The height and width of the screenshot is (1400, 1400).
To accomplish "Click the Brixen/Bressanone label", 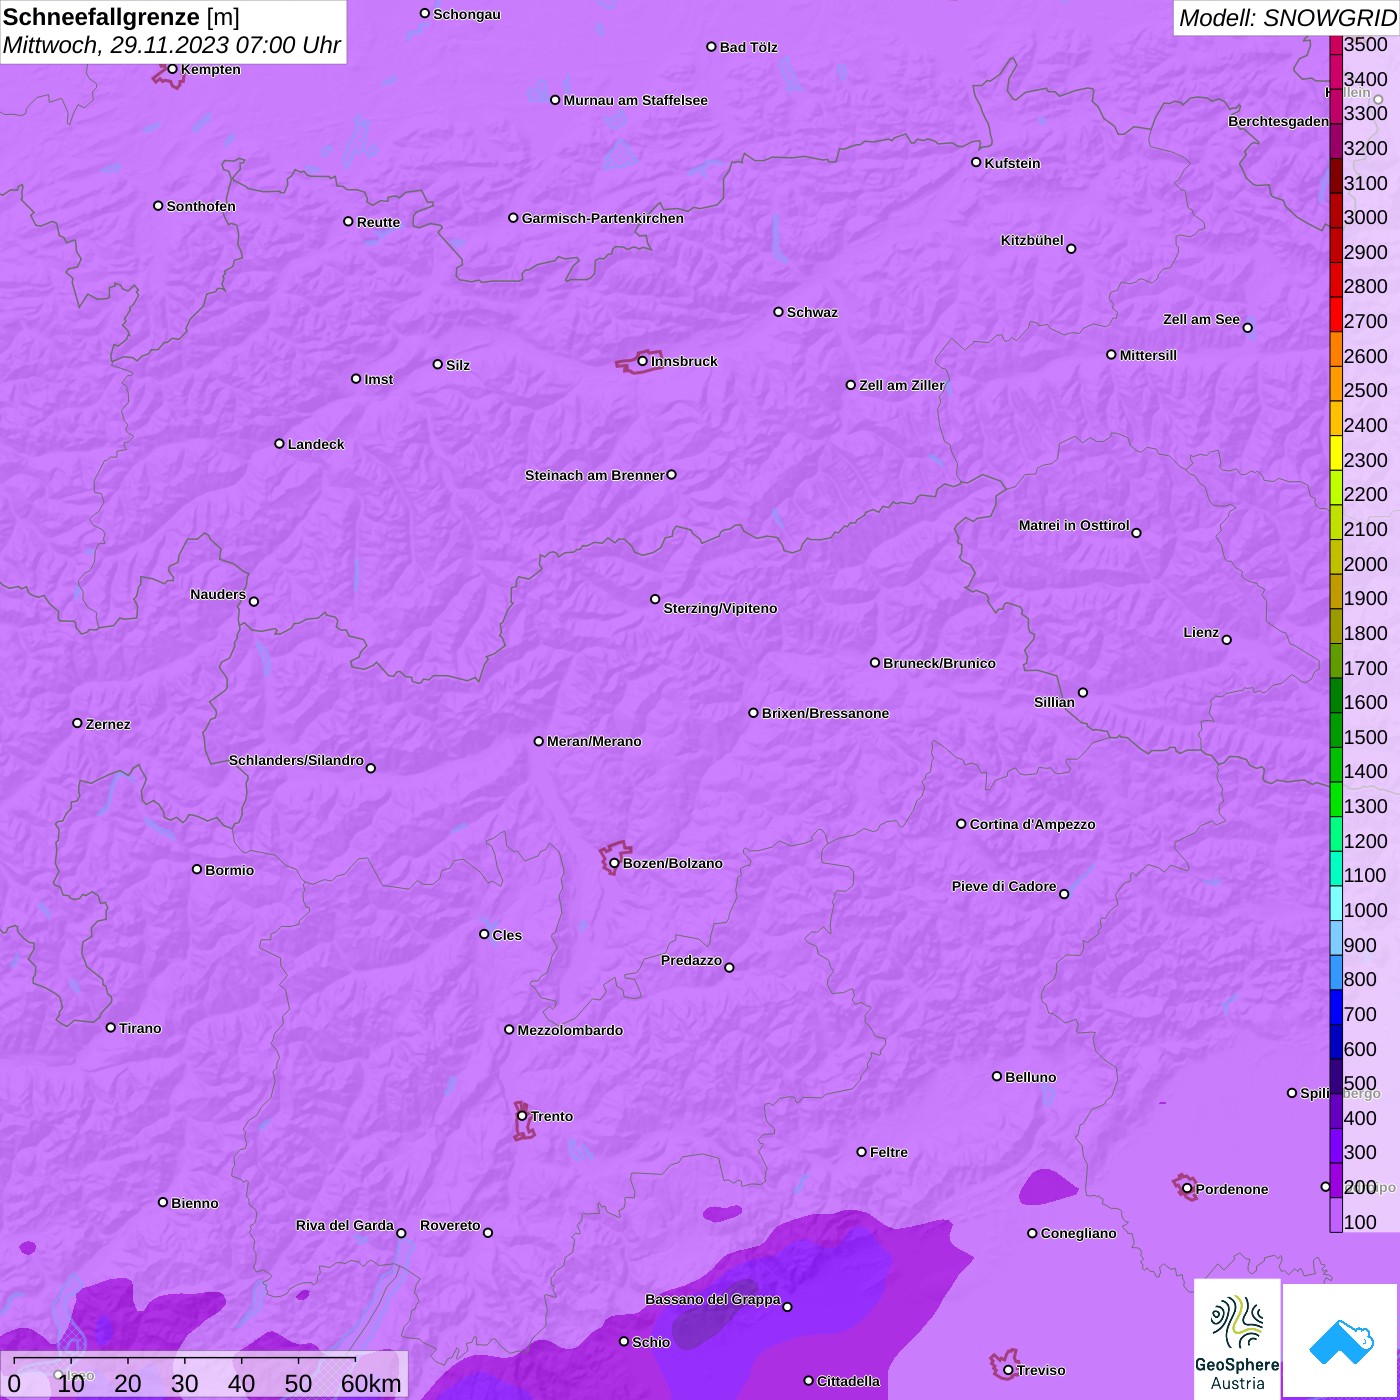I will 825,713.
